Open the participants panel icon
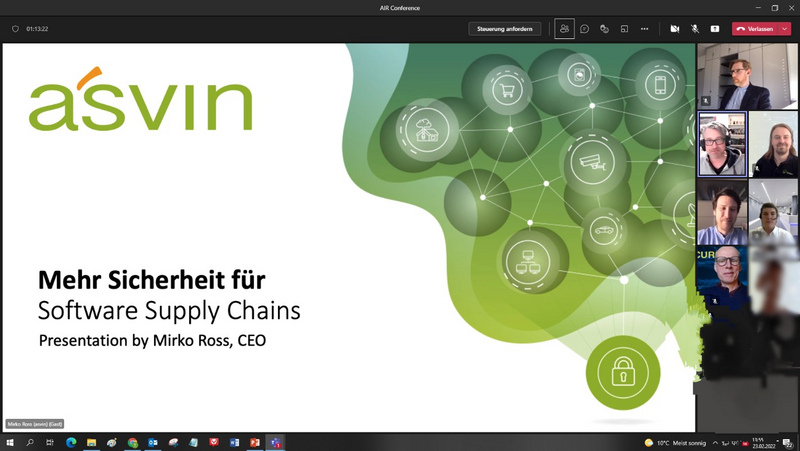The image size is (800, 451). pyautogui.click(x=564, y=29)
